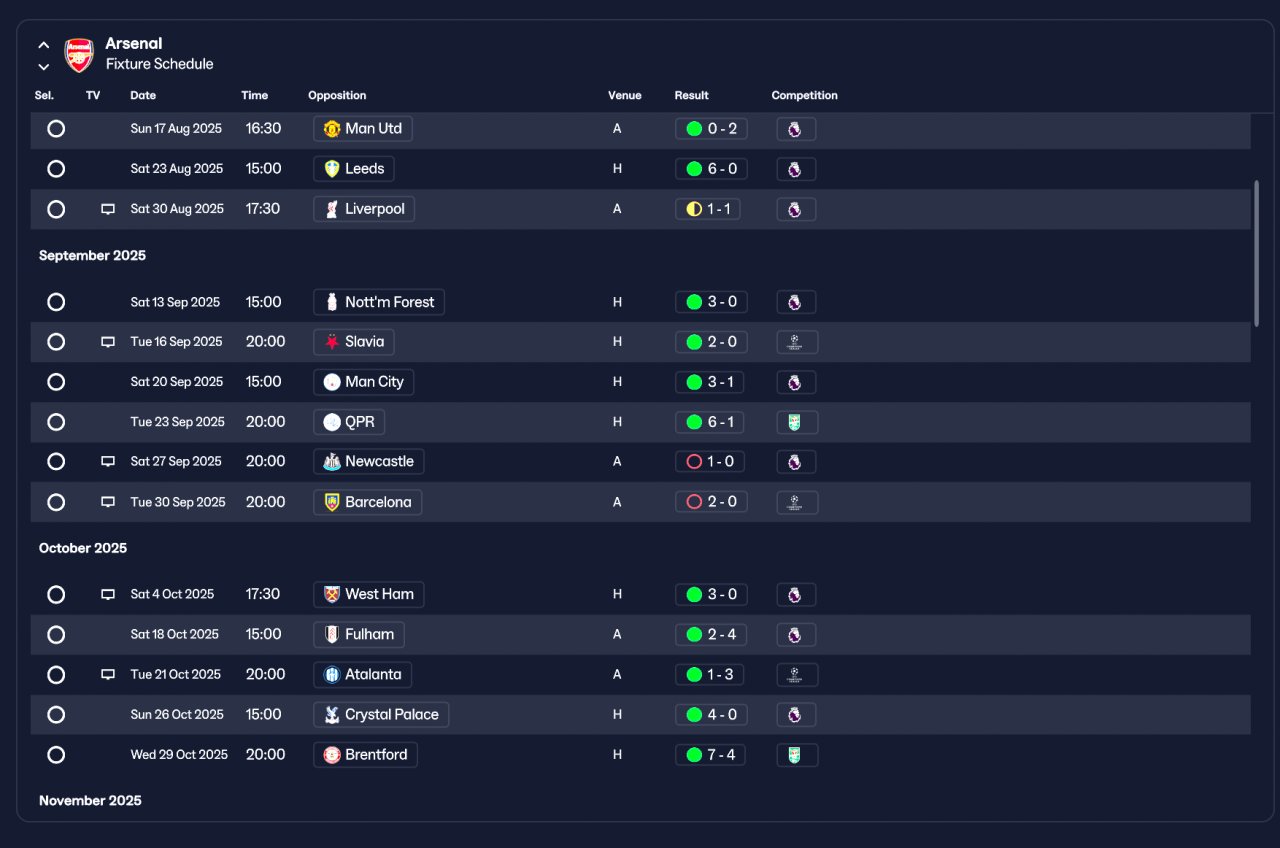Click the Champions League icon for Atalanta match
The image size is (1280, 848).
click(x=797, y=675)
